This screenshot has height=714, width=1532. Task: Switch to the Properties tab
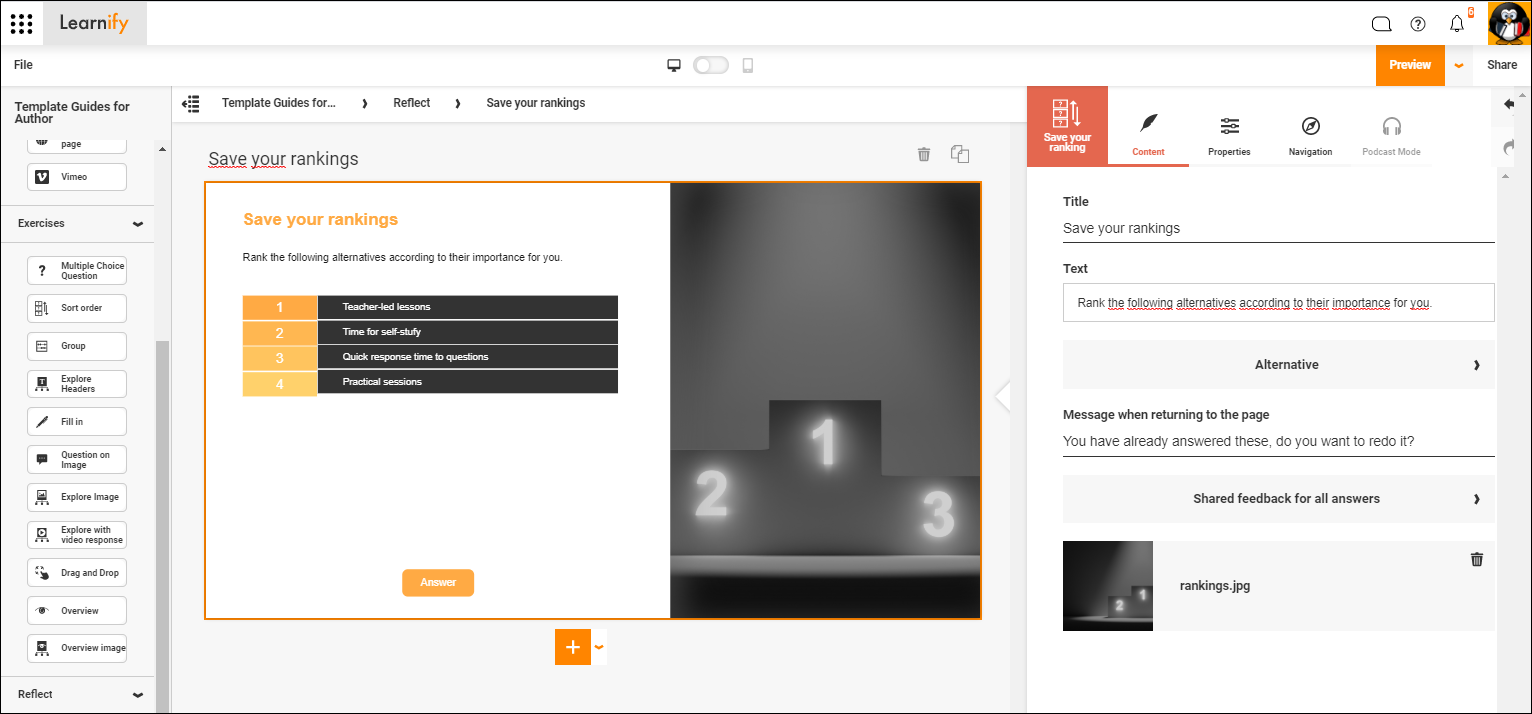click(1229, 135)
